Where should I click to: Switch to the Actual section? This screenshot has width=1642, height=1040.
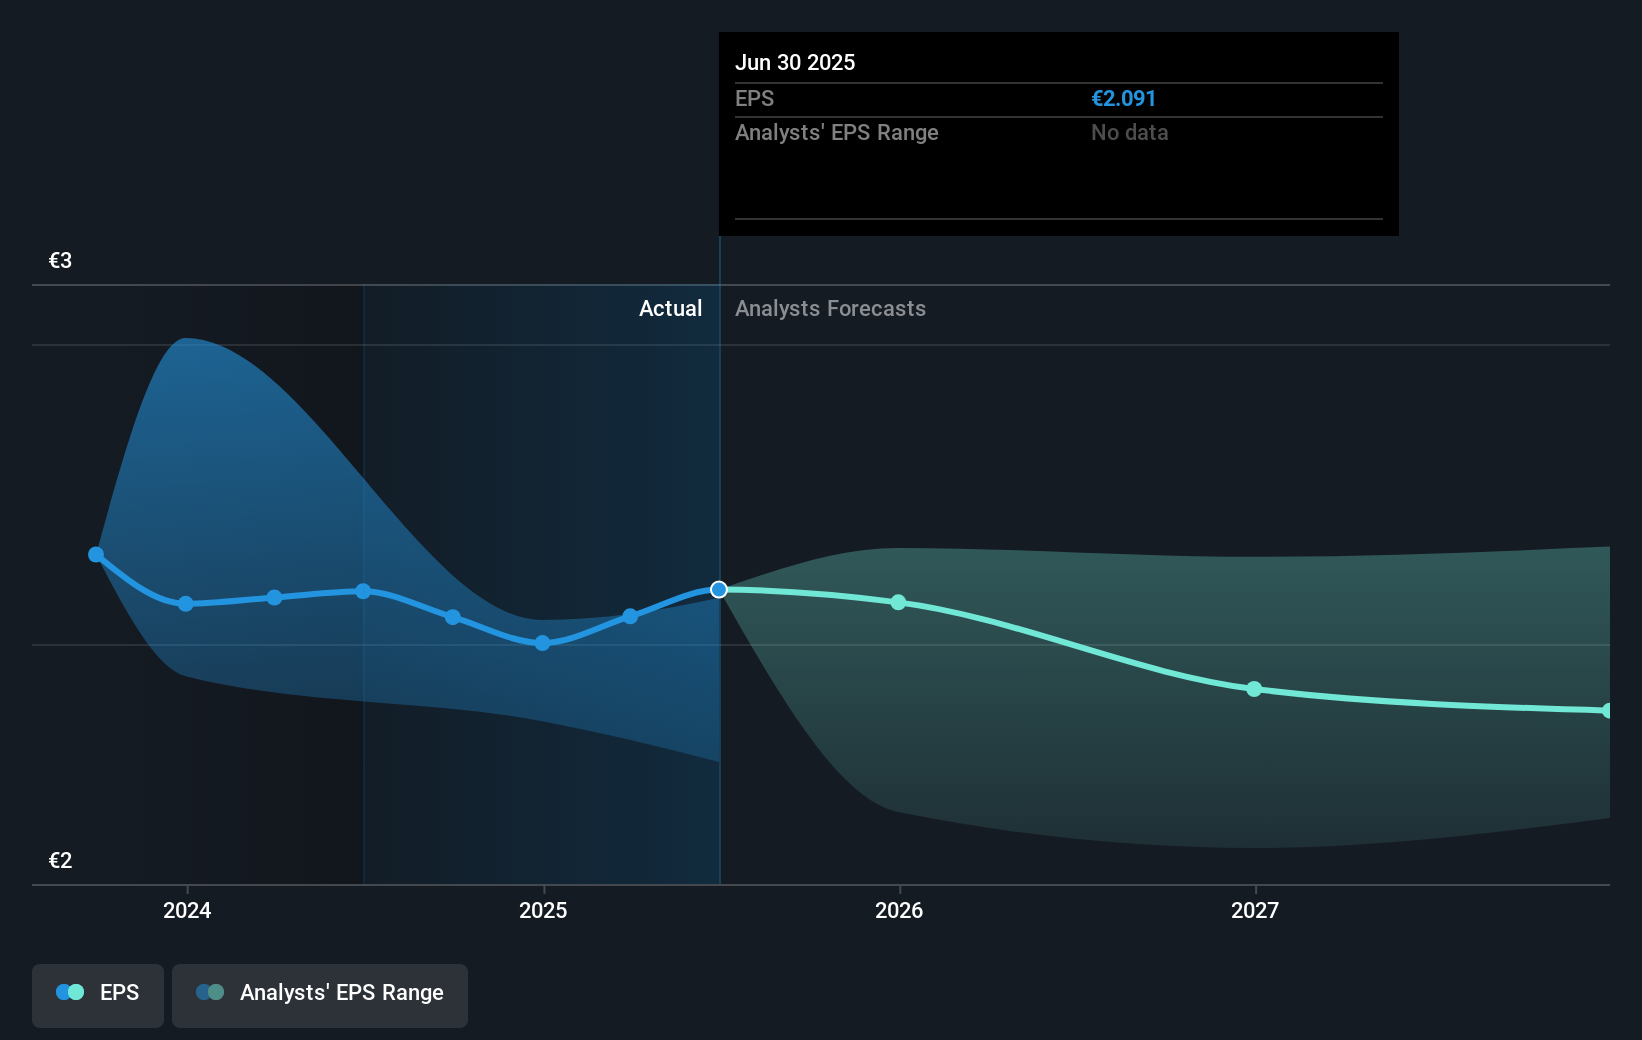point(670,308)
